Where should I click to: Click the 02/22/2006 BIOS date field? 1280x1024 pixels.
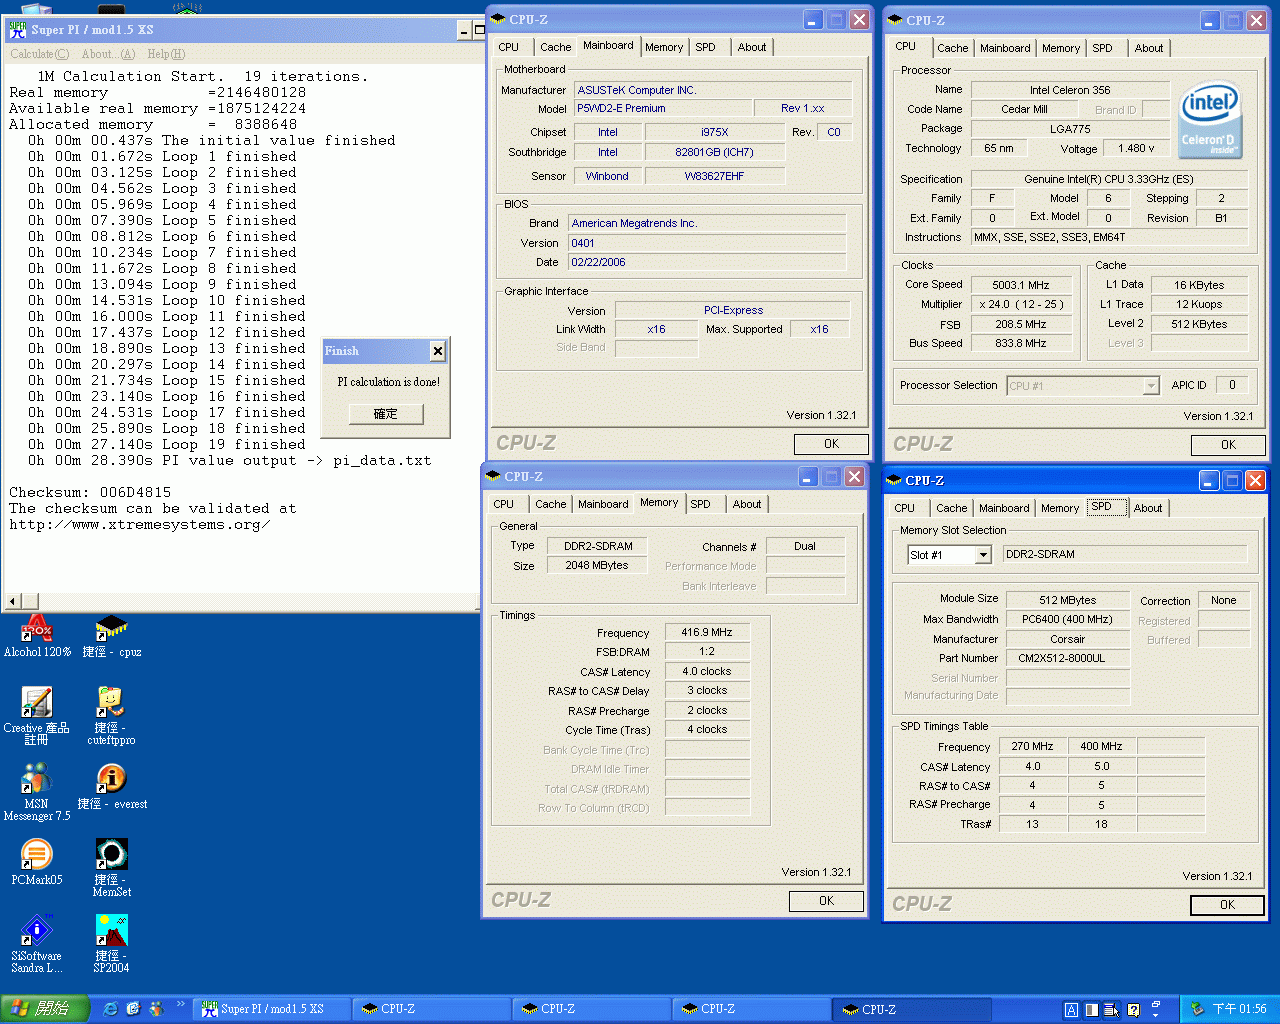click(708, 262)
